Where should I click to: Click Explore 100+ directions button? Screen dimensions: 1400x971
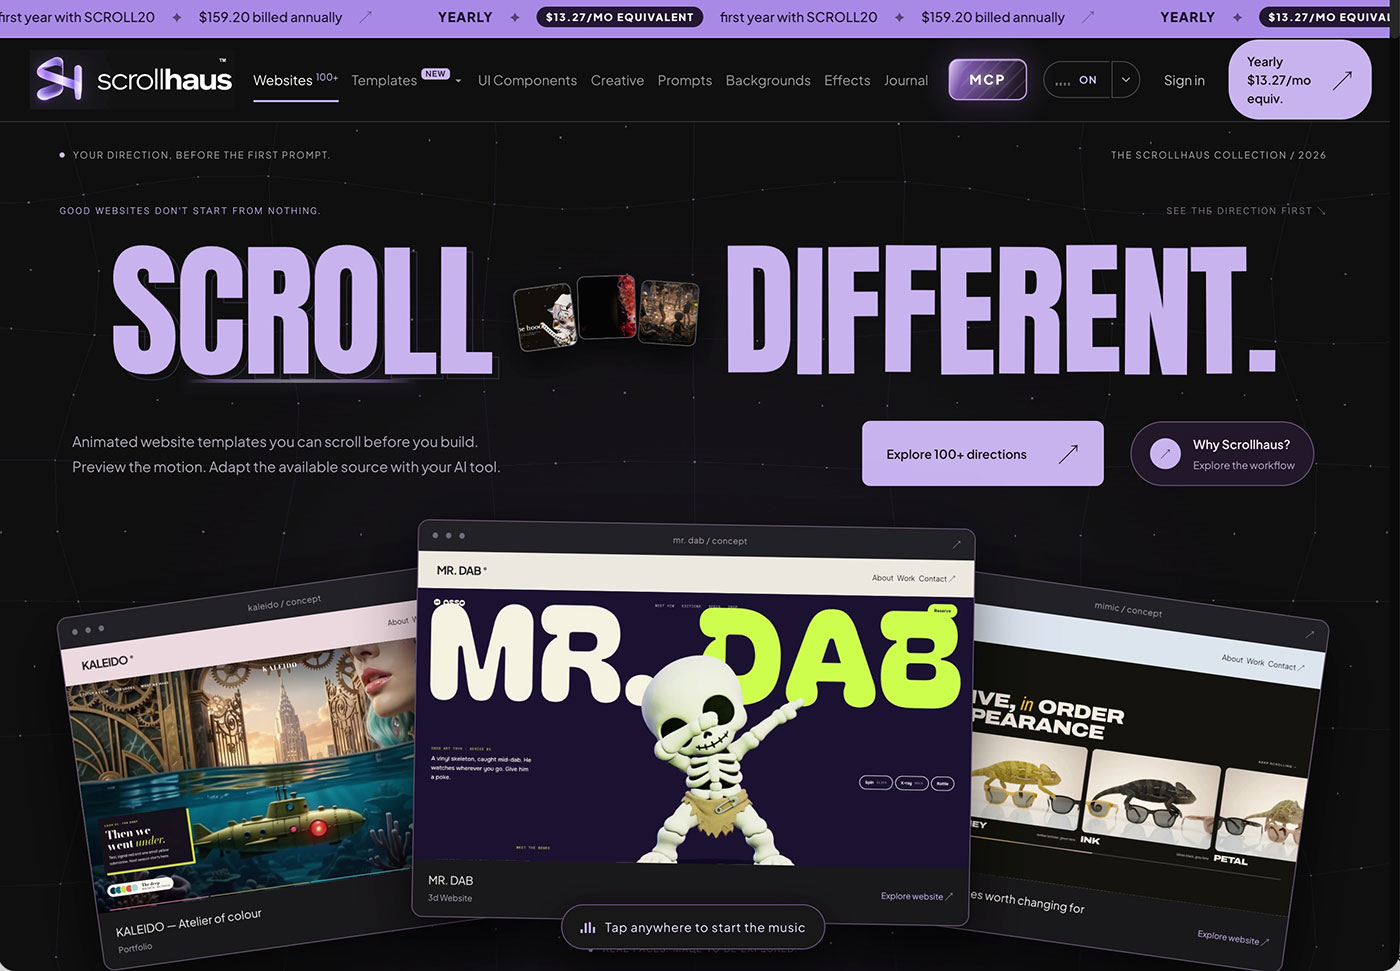point(983,453)
